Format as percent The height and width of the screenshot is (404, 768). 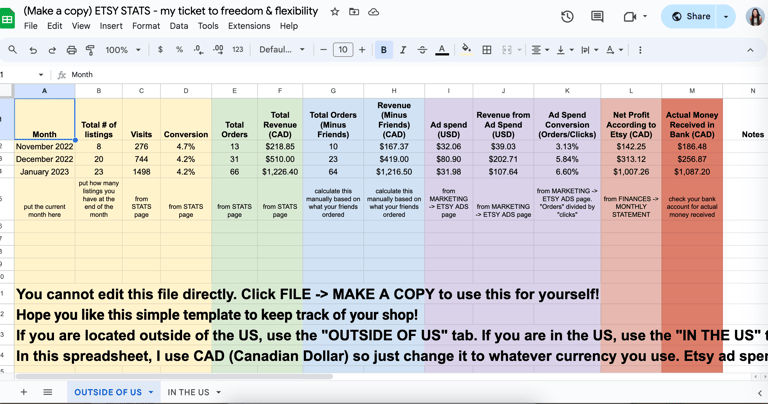(x=179, y=50)
